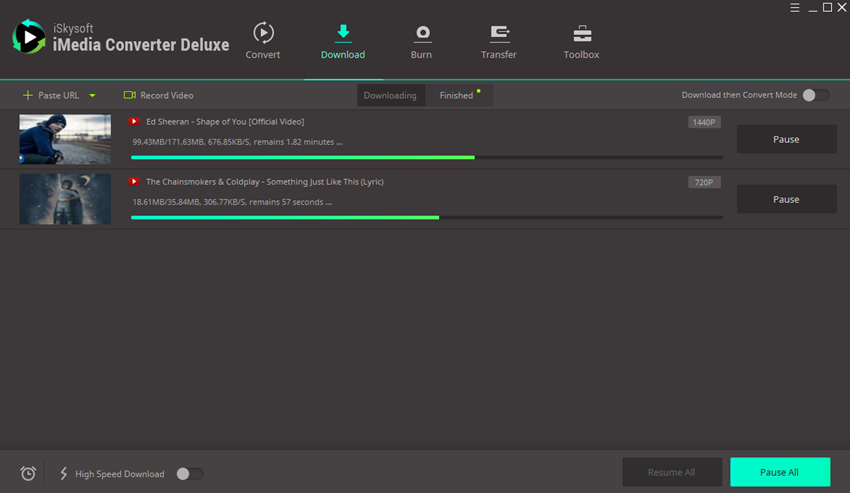Screen dimensions: 850x493
Task: Click the 720P resolution badge
Action: tap(704, 182)
